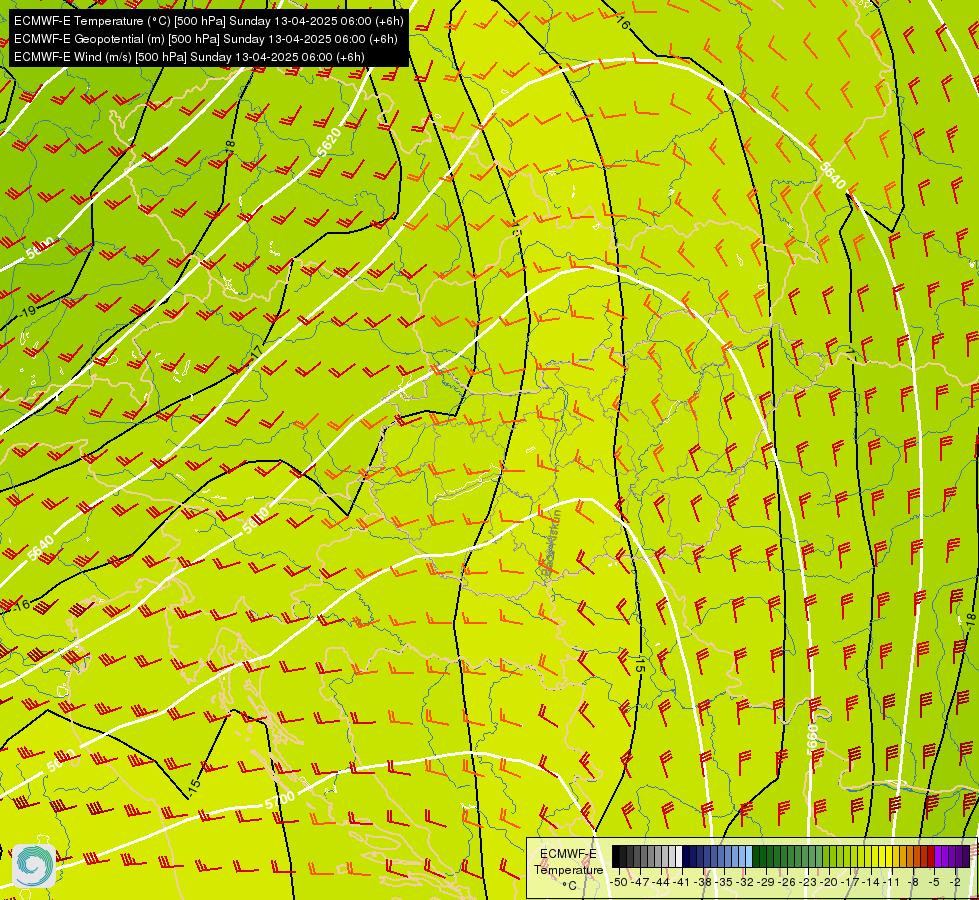Screen dimensions: 979x900
Task: Click the -2 value on temperature legend
Action: [x=956, y=883]
